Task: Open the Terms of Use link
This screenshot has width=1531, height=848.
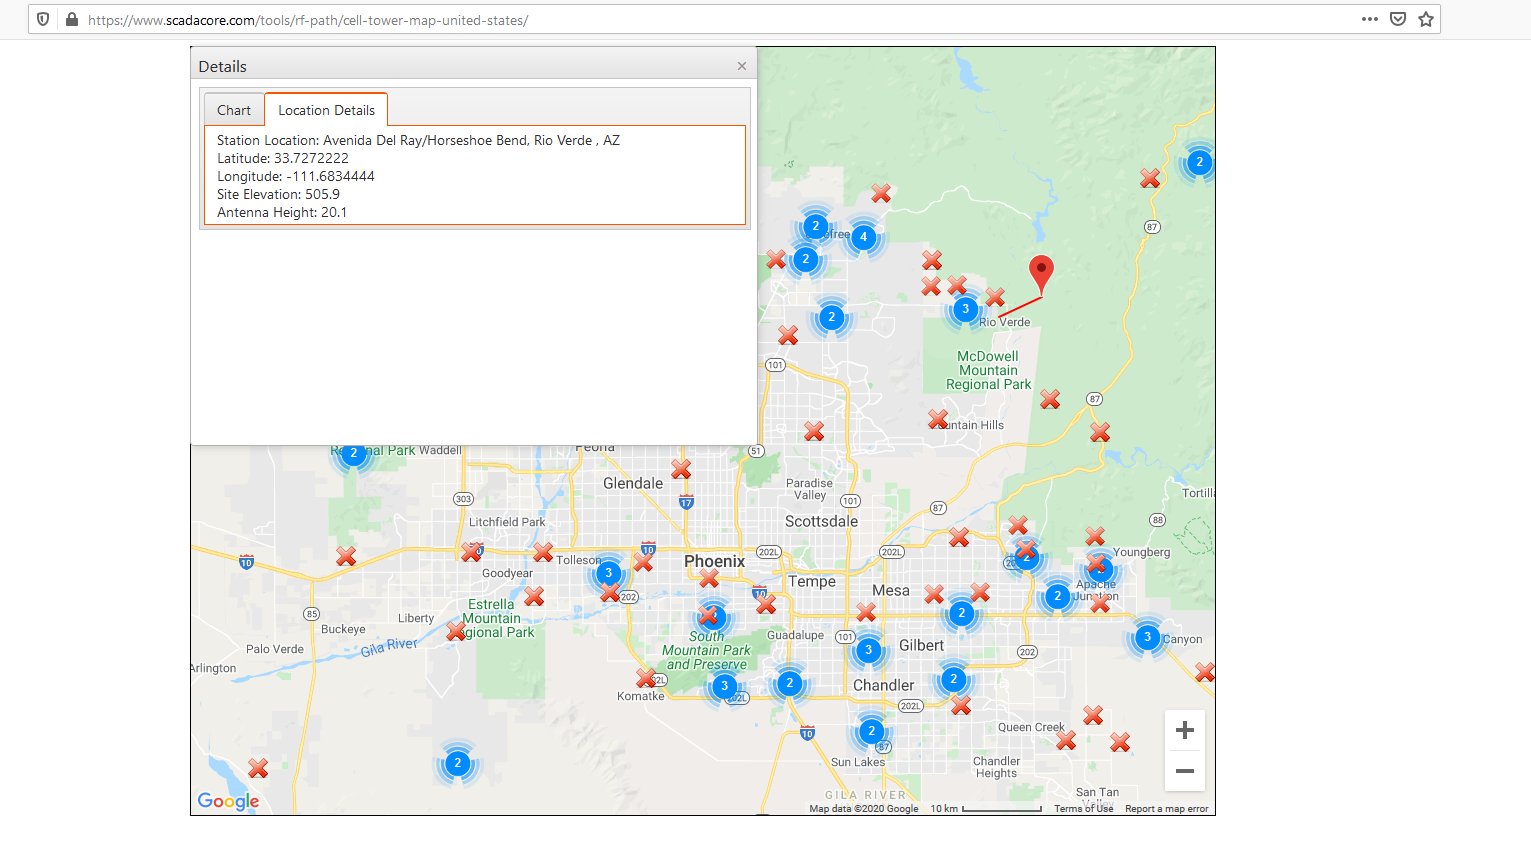Action: (x=1082, y=808)
